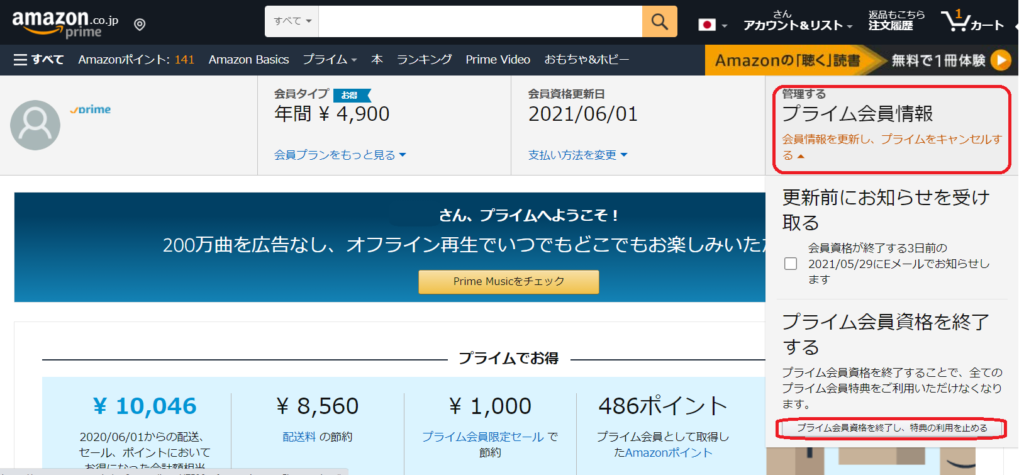Image resolution: width=1024 pixels, height=475 pixels.
Task: Open the hamburger すべて menu
Action: [39, 60]
